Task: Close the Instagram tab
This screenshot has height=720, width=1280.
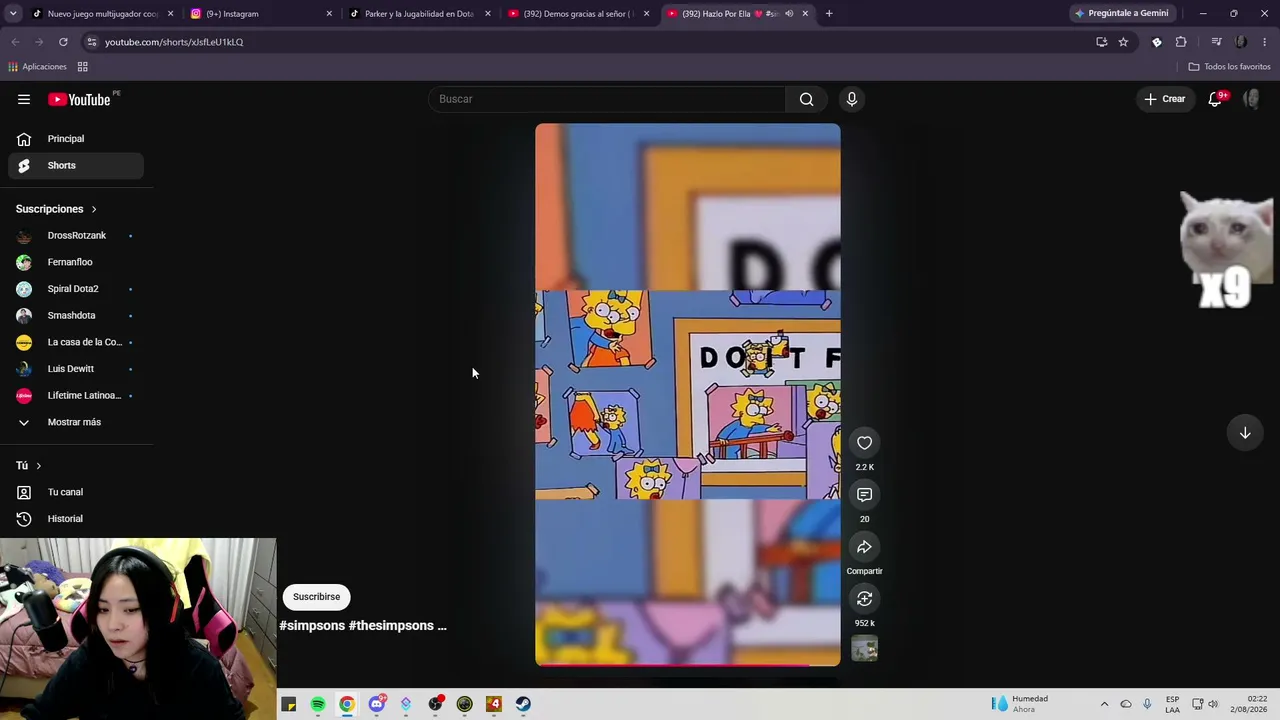Action: [329, 14]
